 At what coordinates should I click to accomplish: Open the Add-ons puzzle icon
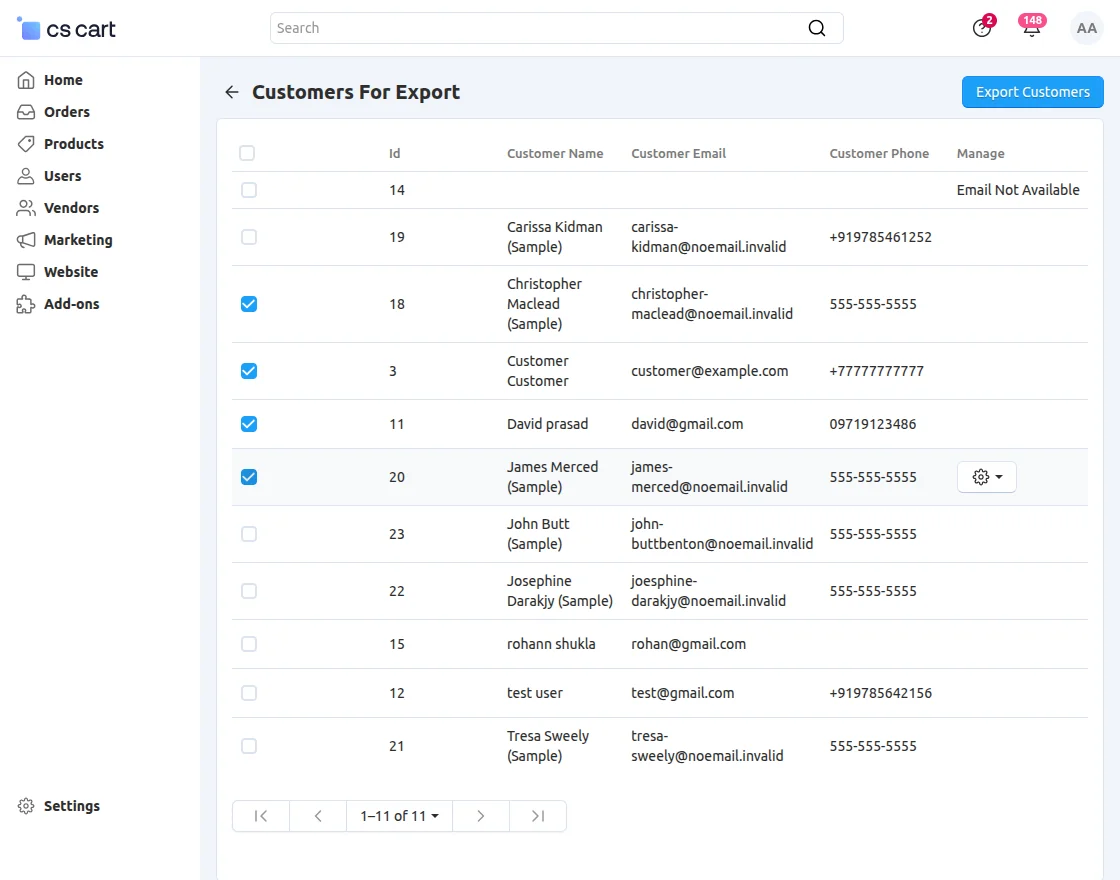click(25, 303)
